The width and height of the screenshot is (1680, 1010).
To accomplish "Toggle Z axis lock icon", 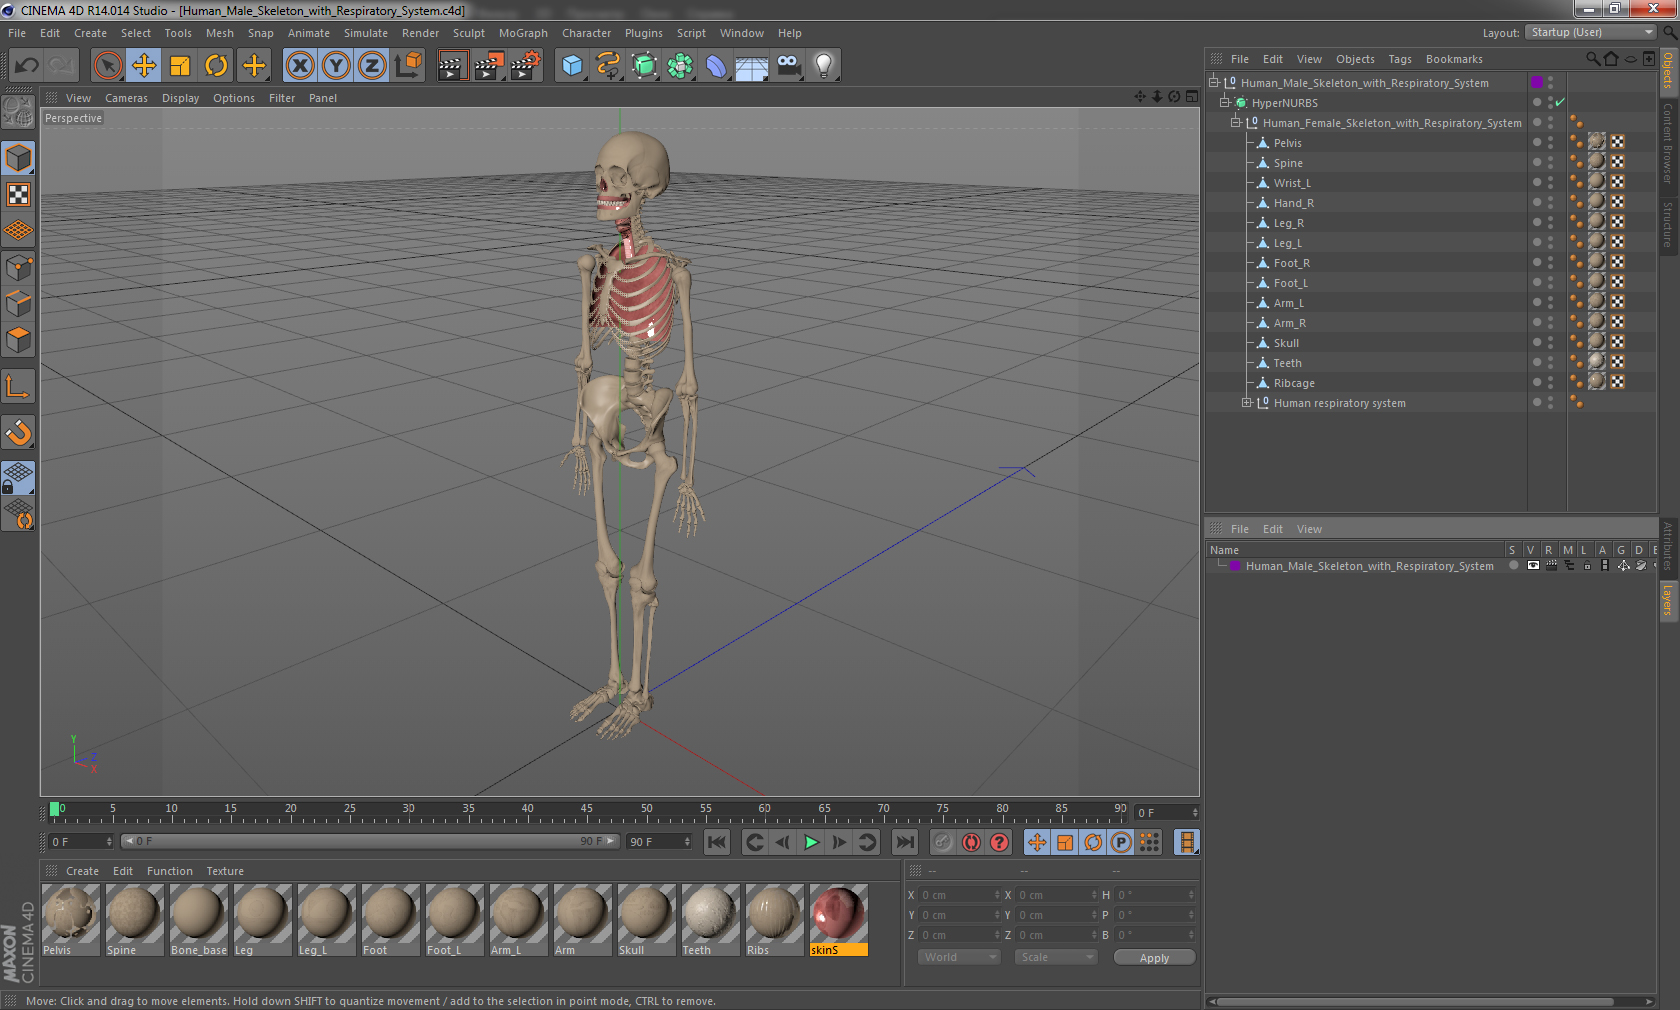I will pyautogui.click(x=372, y=66).
